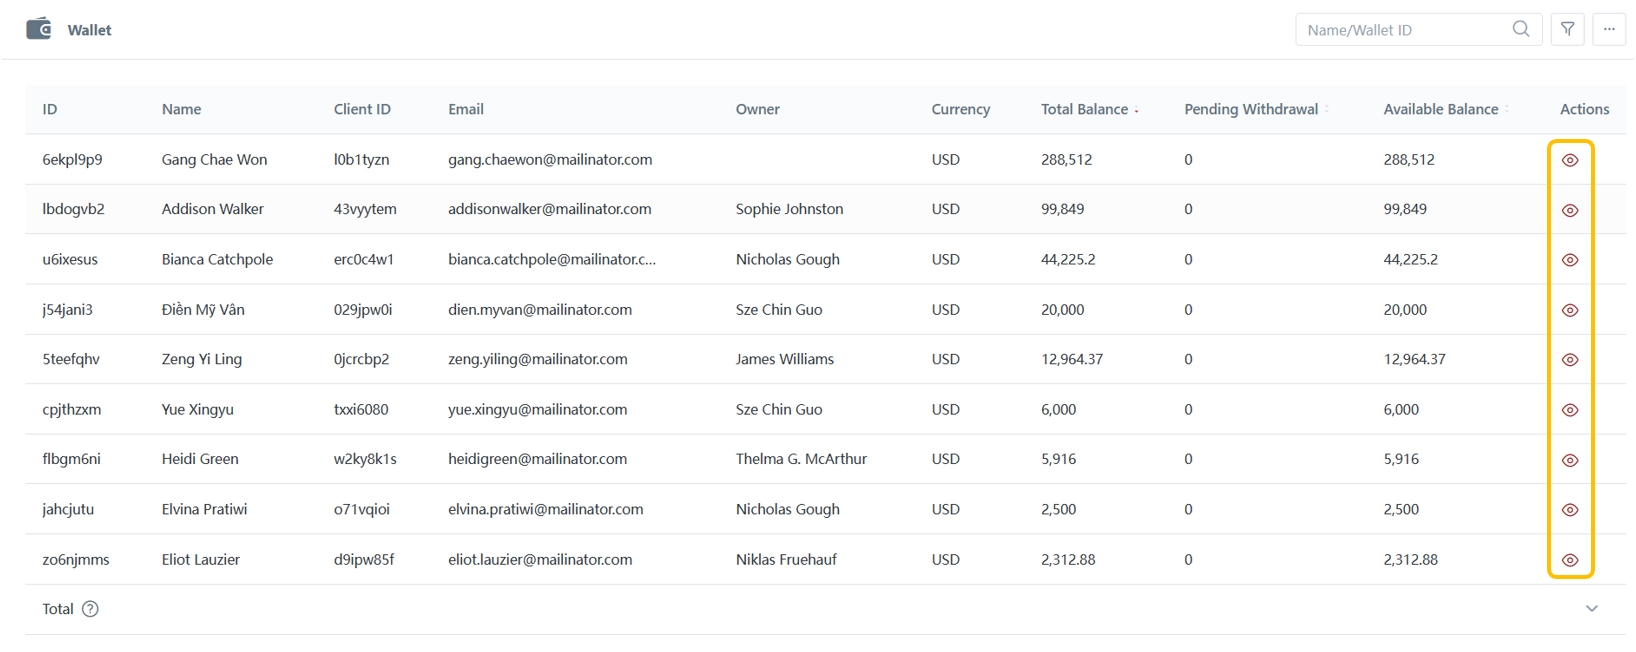Open Bianca Catchpole wallet eye icon
The image size is (1636, 652).
[x=1569, y=260]
